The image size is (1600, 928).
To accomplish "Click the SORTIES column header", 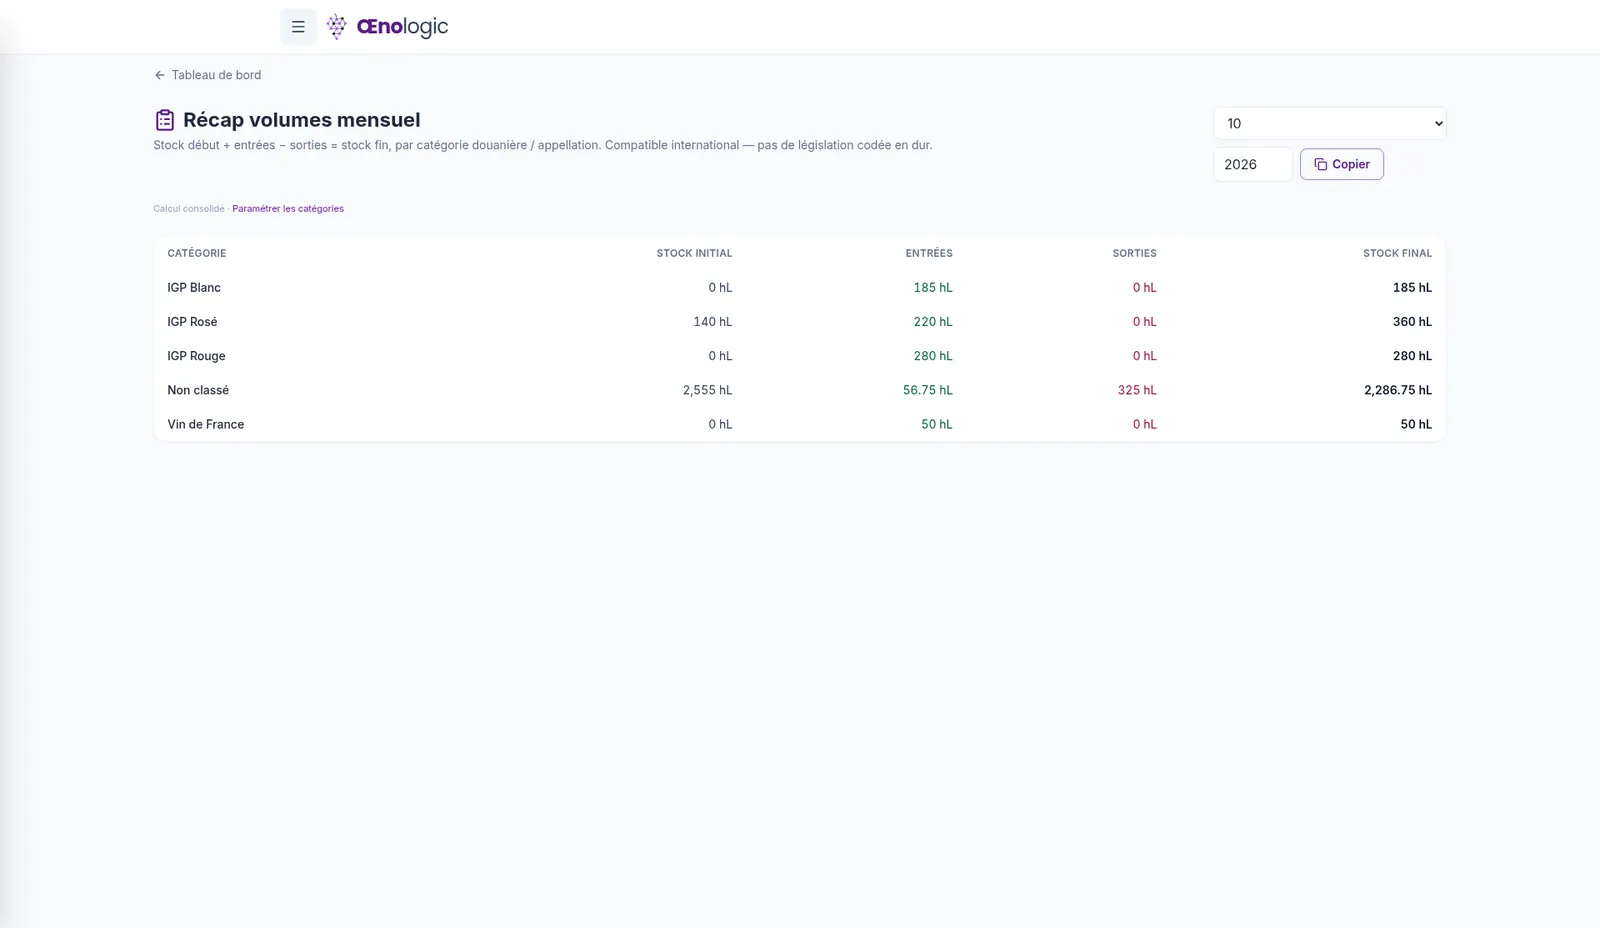I will click(1134, 253).
